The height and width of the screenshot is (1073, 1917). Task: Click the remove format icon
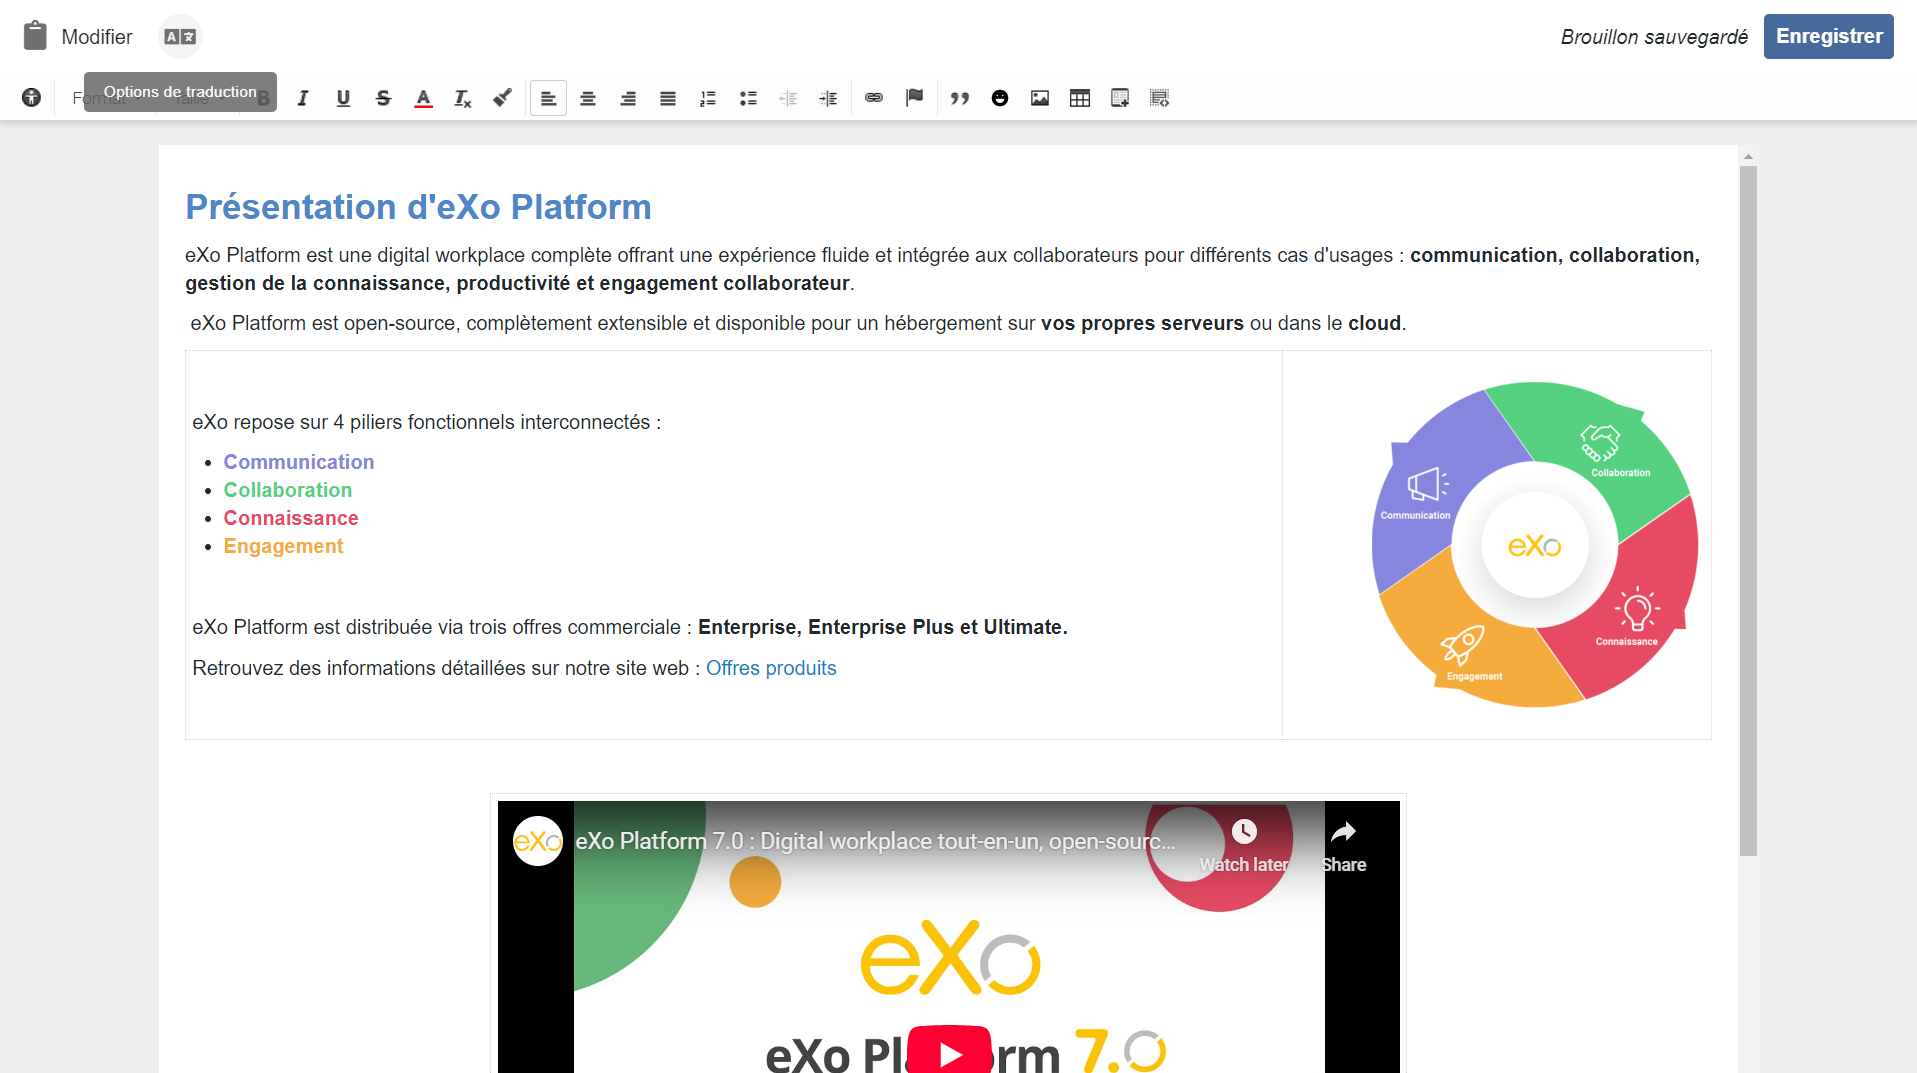click(462, 98)
